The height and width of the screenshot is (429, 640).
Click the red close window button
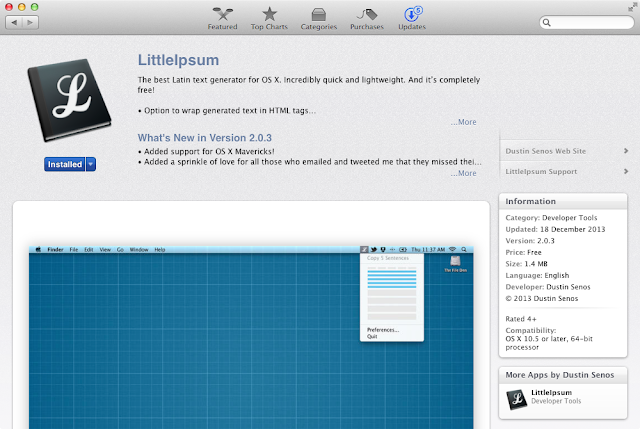(x=9, y=7)
